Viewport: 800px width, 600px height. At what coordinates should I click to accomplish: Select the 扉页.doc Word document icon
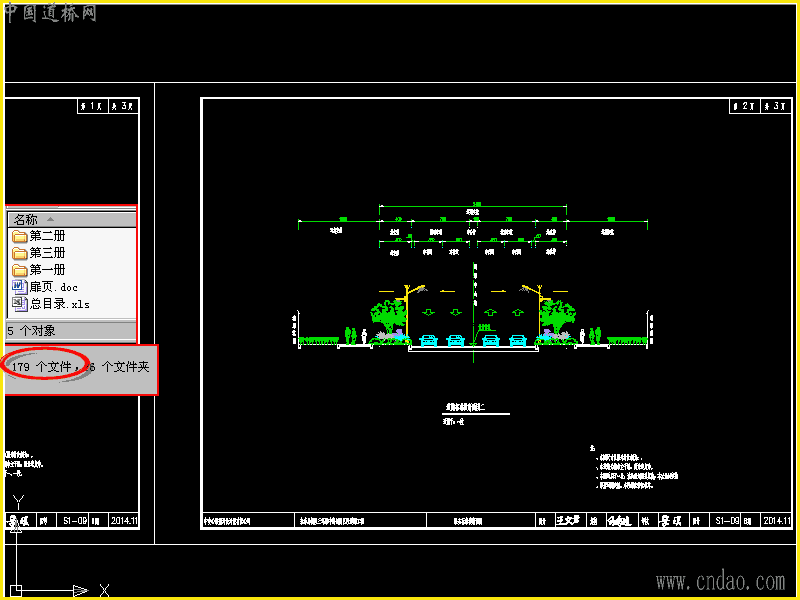tap(19, 287)
